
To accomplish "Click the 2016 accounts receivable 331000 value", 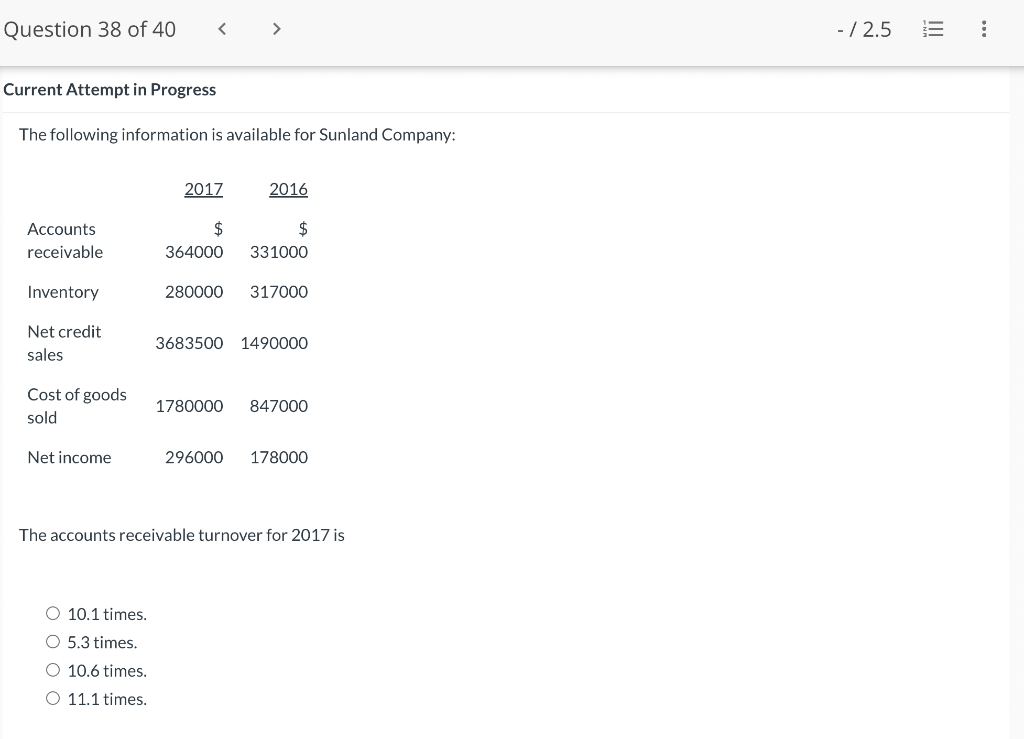I will point(279,252).
